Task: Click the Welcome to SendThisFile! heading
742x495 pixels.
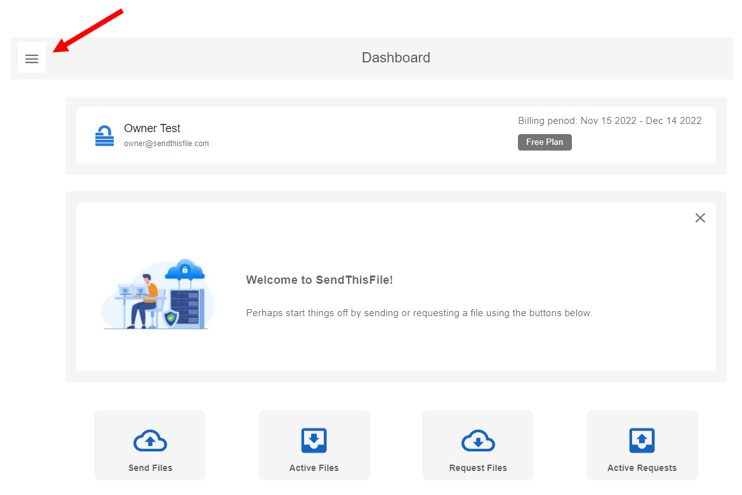Action: pos(319,280)
